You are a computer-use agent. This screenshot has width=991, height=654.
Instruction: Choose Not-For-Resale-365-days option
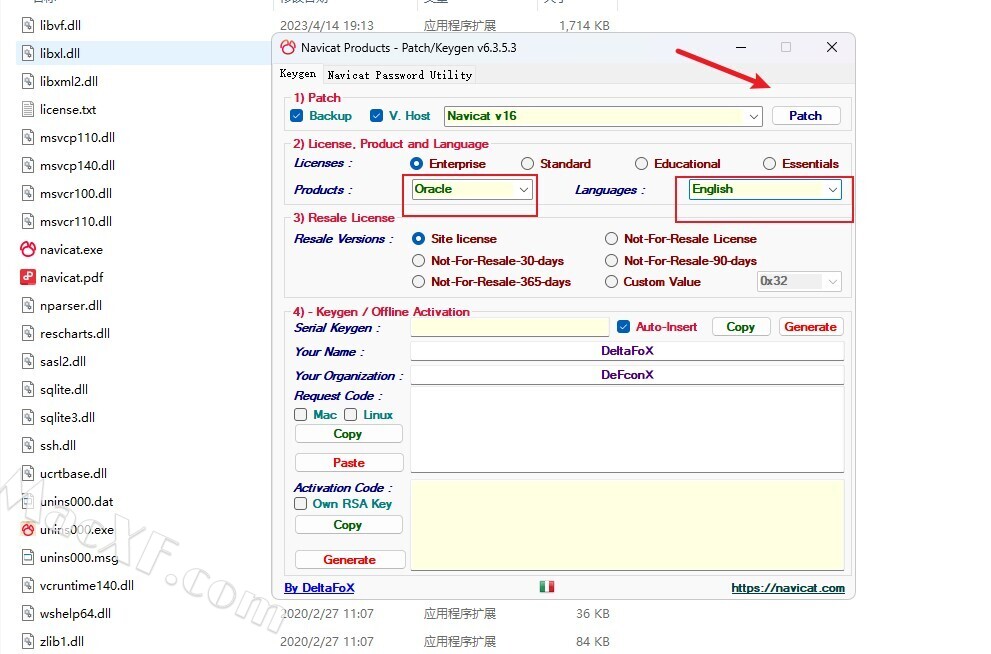pyautogui.click(x=418, y=282)
